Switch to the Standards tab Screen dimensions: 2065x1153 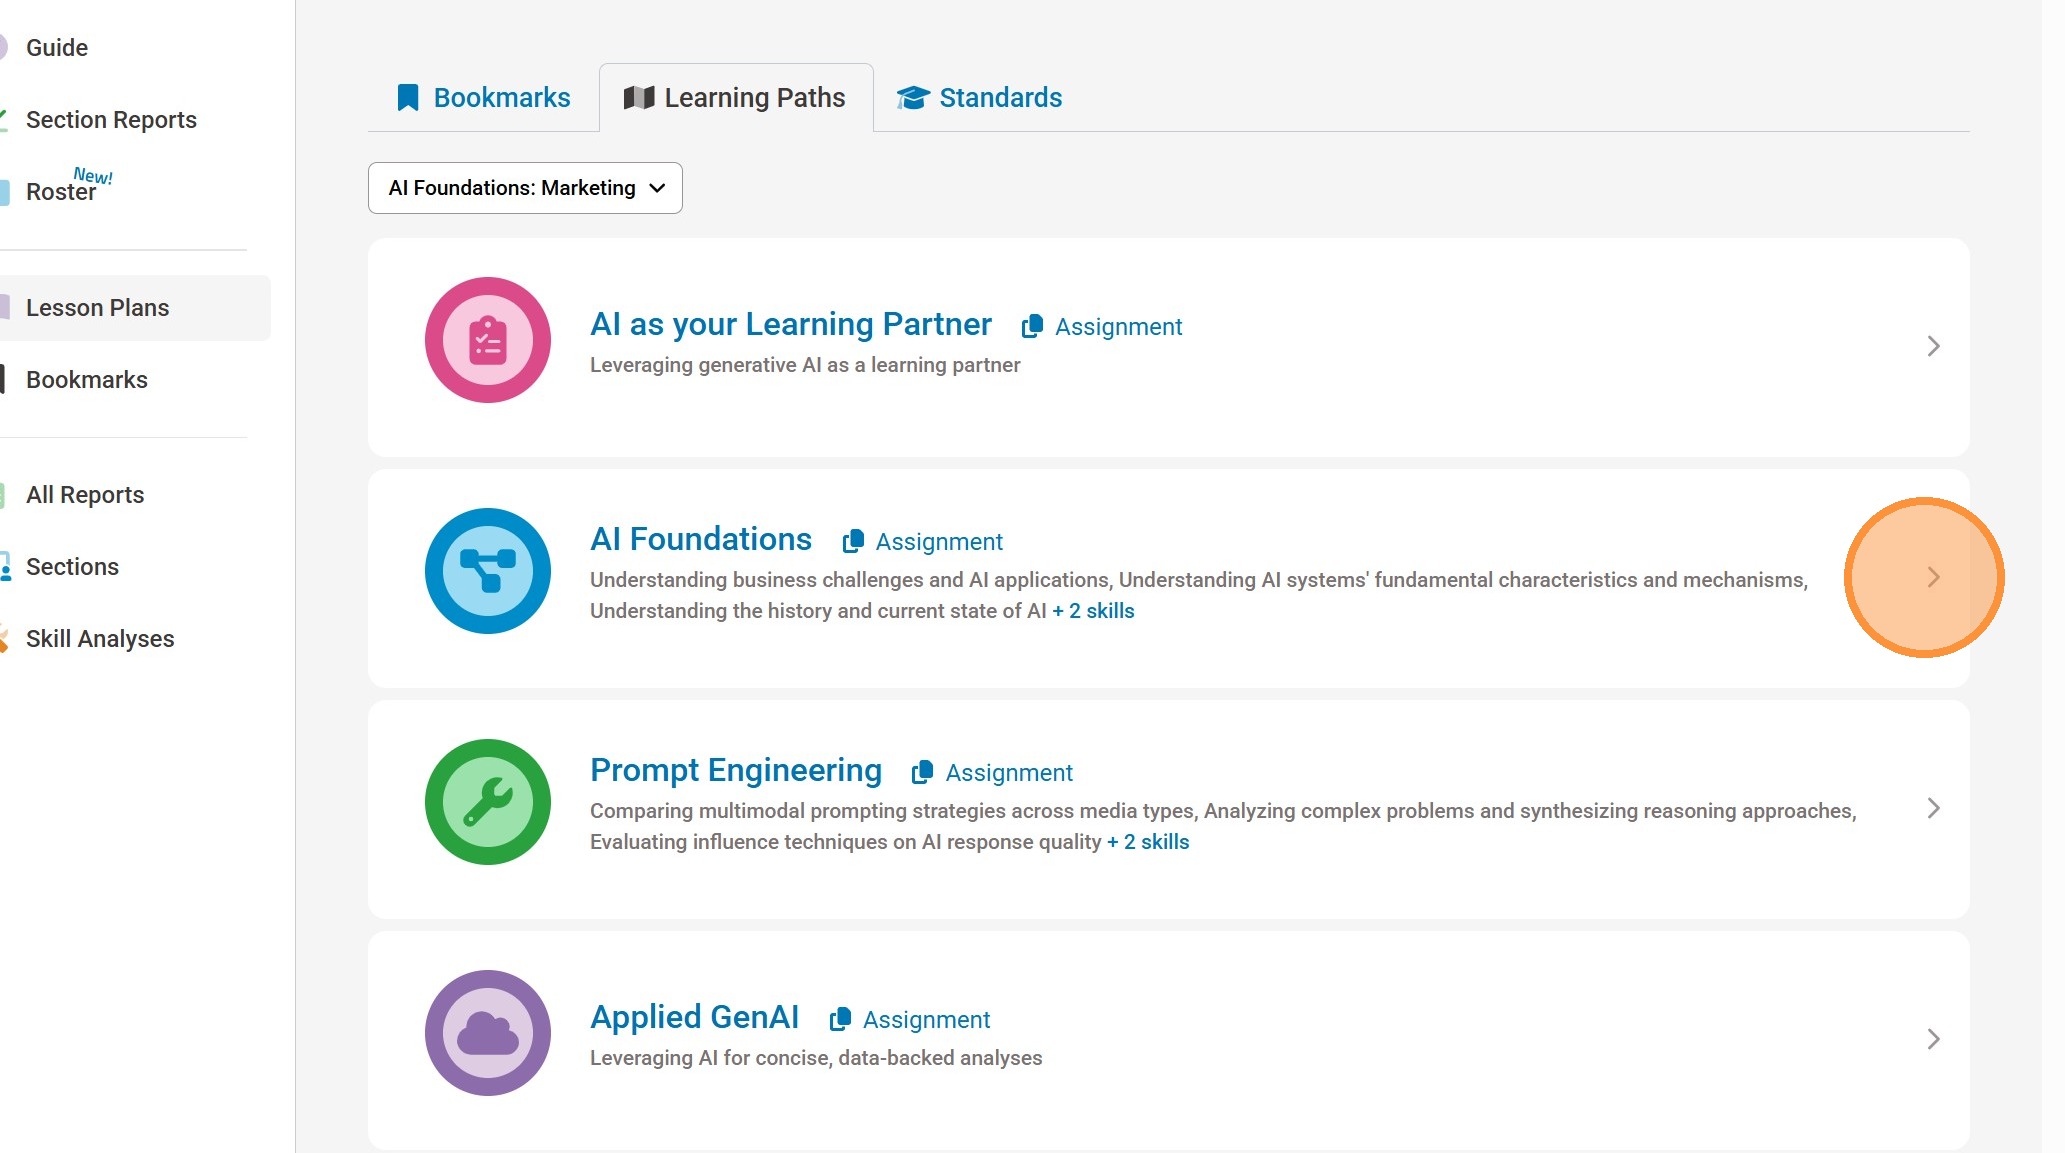pos(979,98)
